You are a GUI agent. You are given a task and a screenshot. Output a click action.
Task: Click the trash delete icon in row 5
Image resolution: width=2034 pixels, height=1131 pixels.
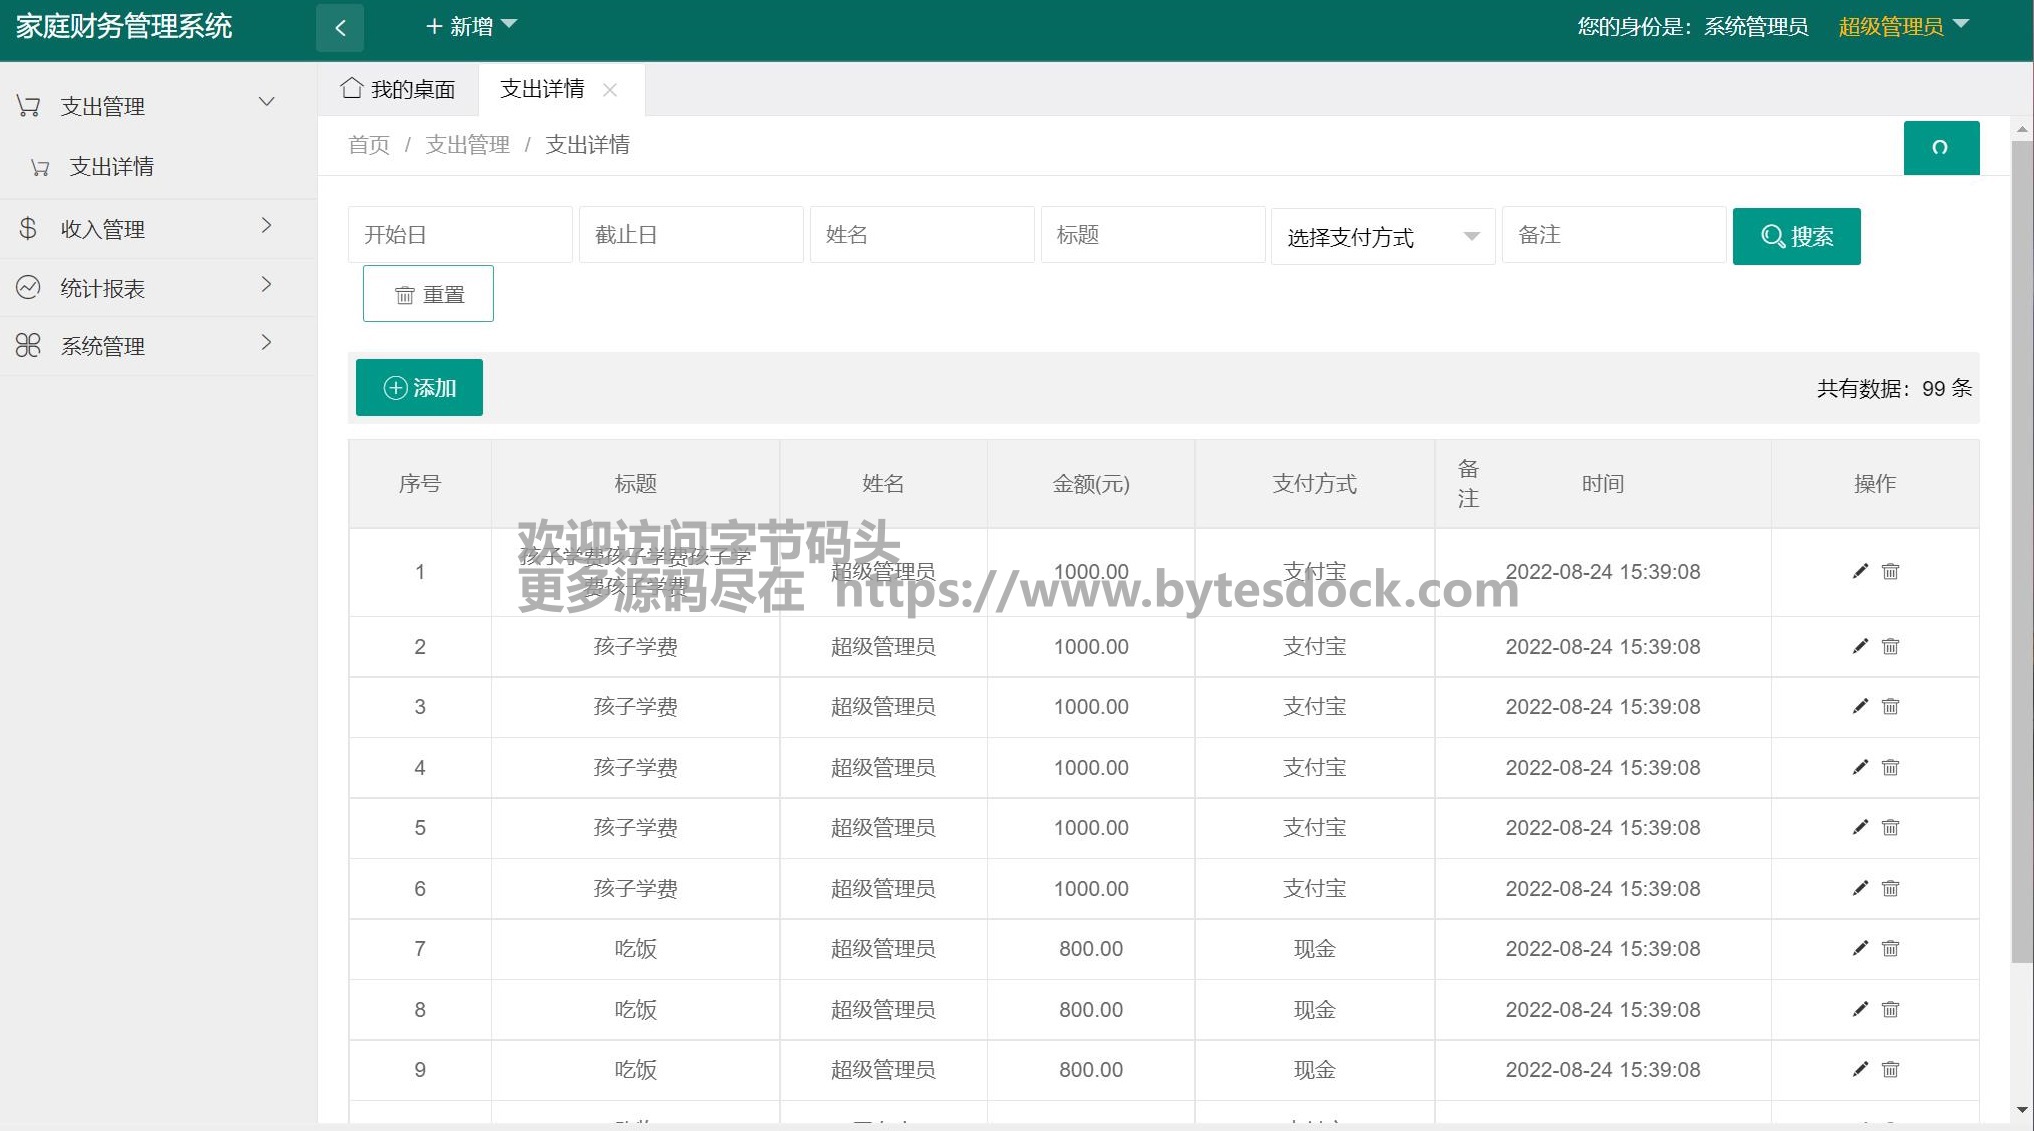pyautogui.click(x=1890, y=827)
